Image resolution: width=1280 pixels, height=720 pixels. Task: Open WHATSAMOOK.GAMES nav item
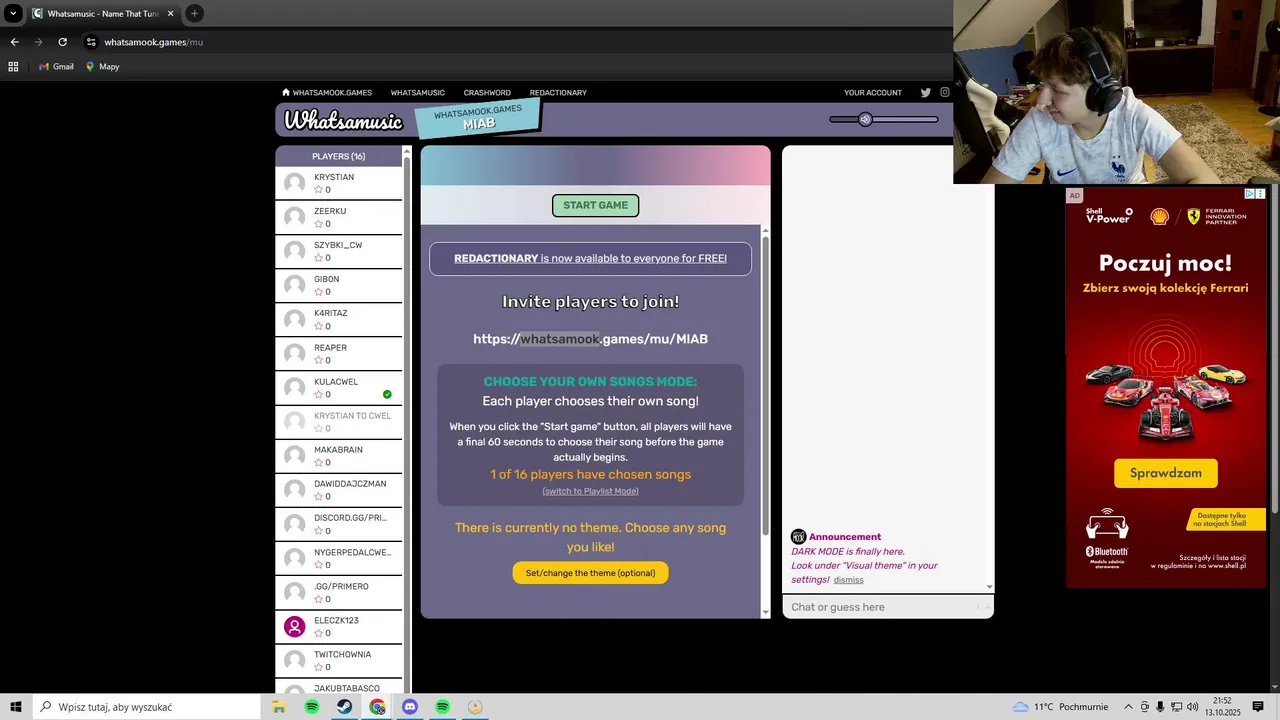pos(332,92)
